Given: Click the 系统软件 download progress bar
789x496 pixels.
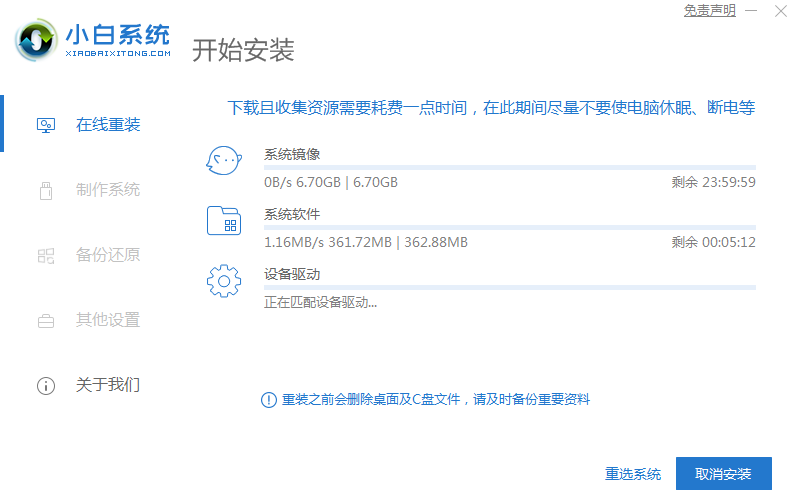Looking at the screenshot, I should (510, 227).
